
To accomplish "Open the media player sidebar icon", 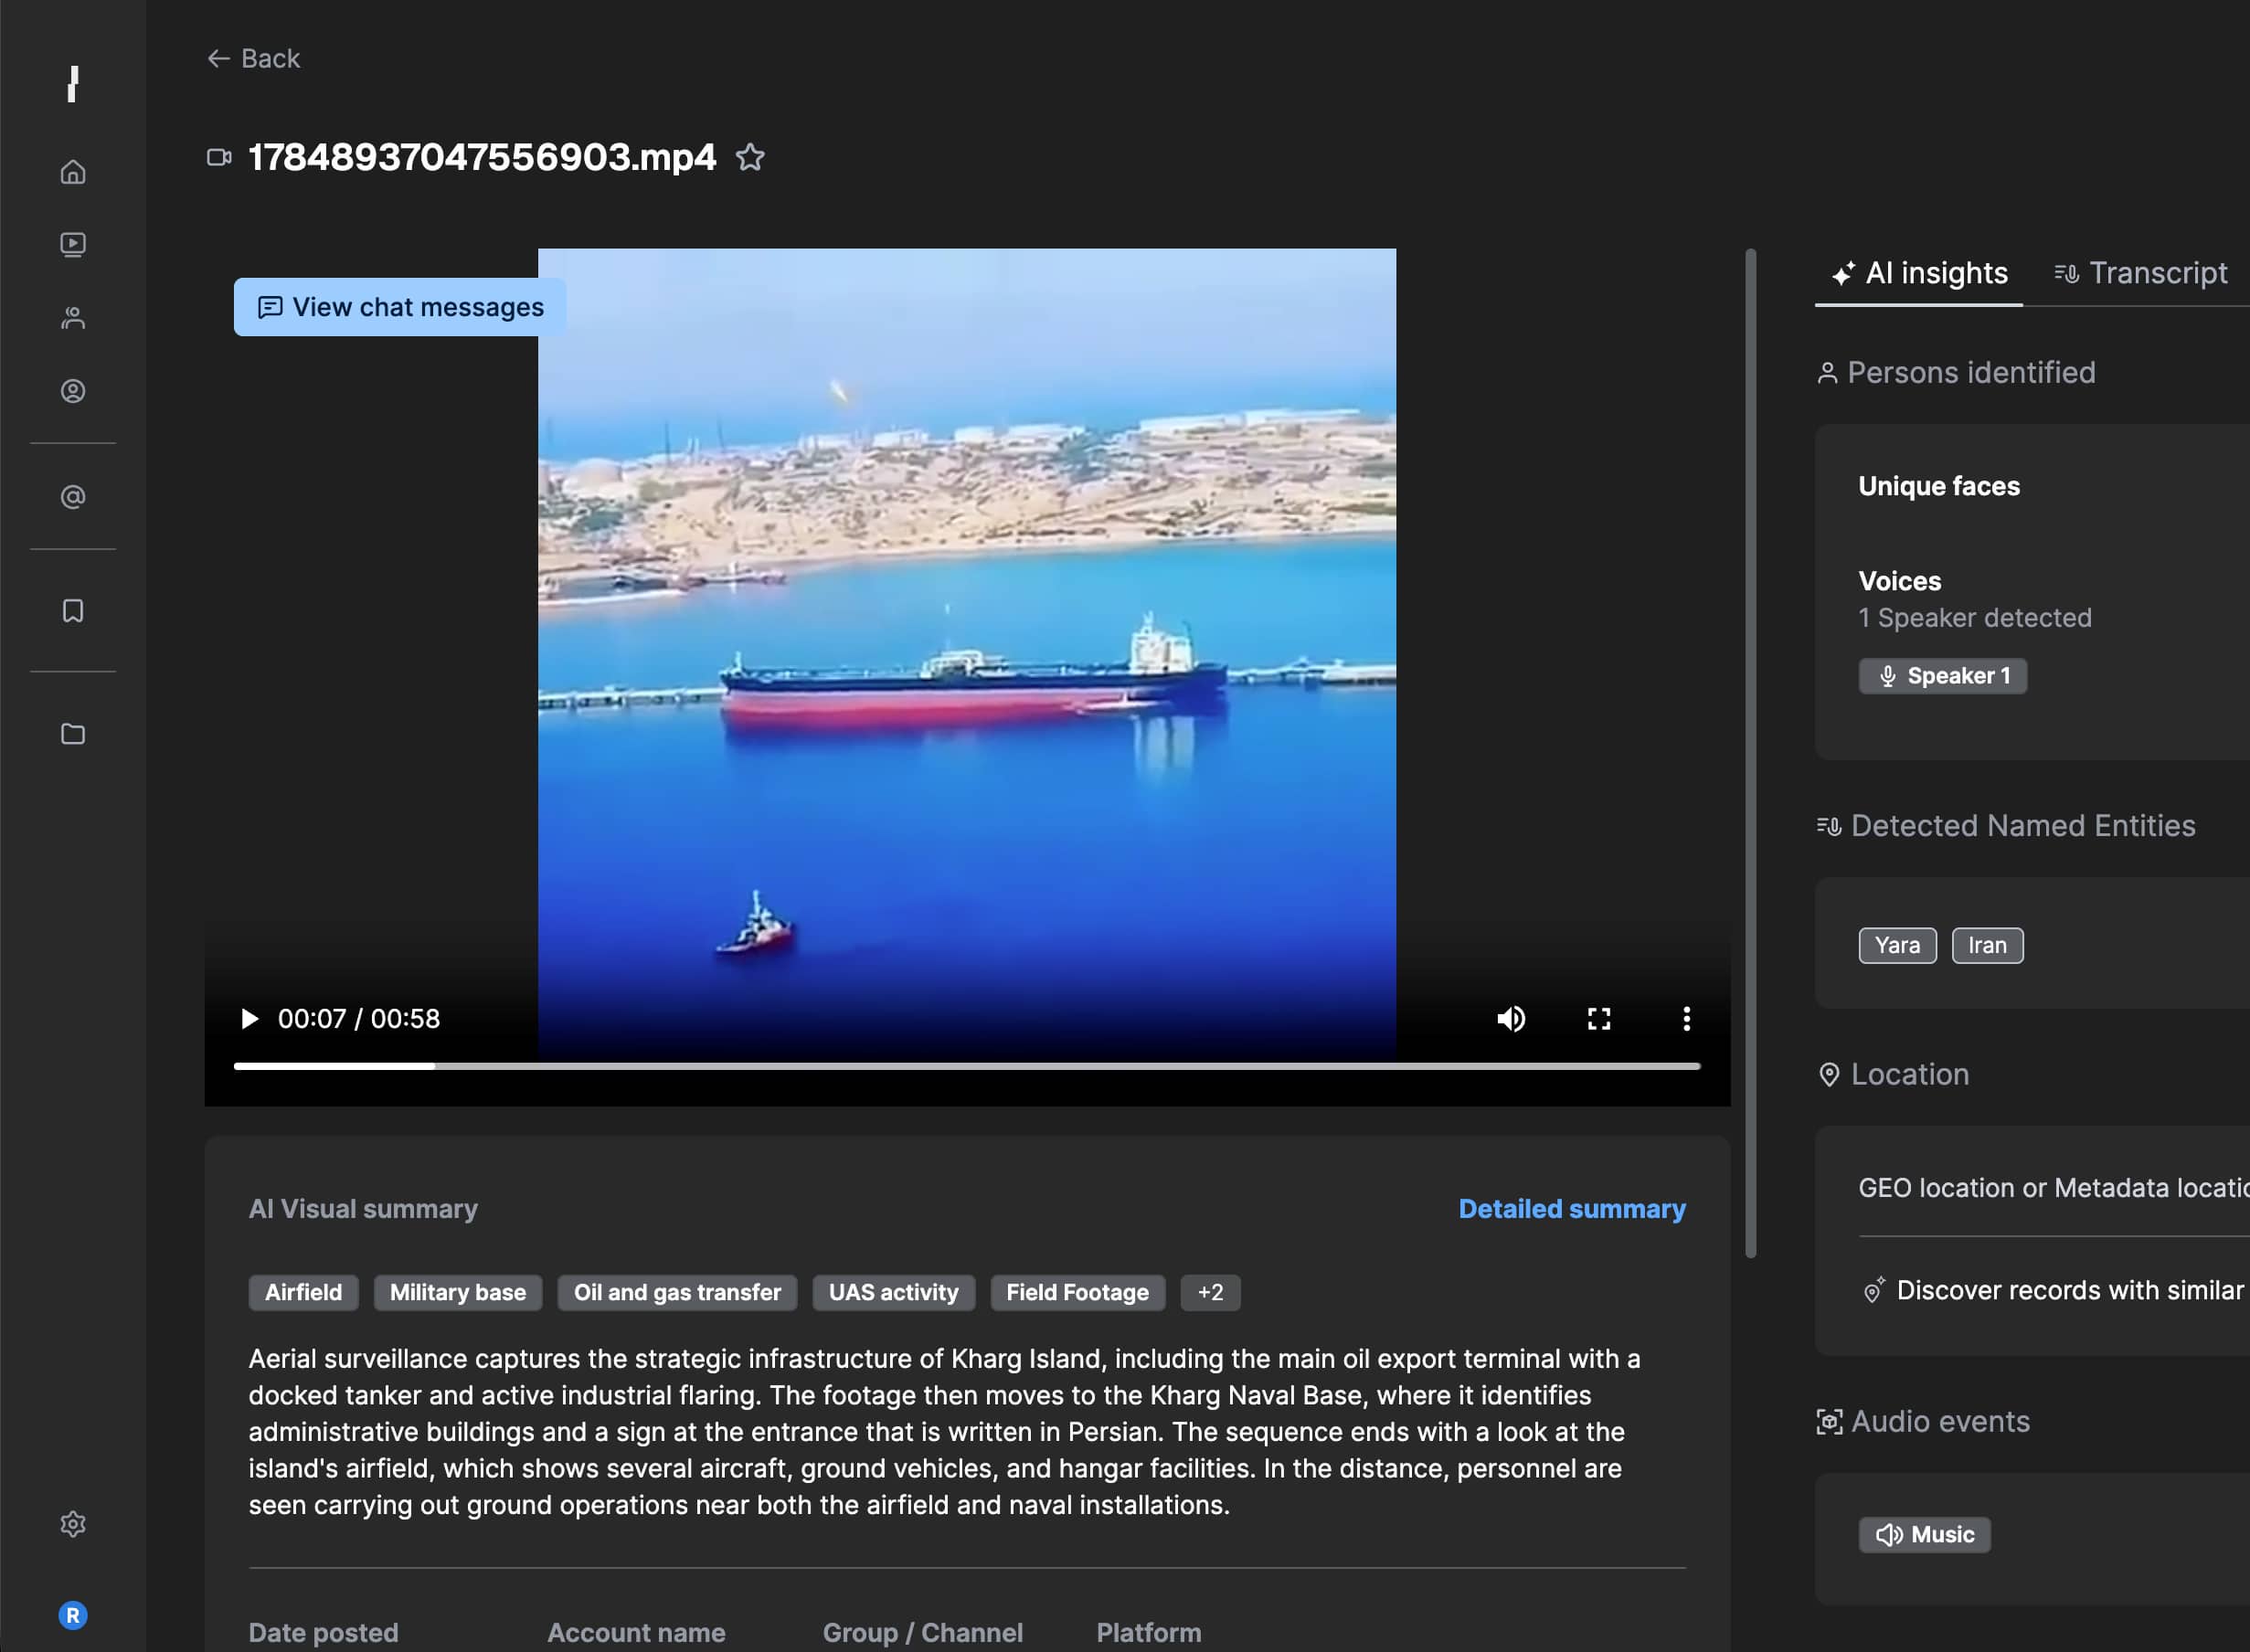I will click(73, 245).
